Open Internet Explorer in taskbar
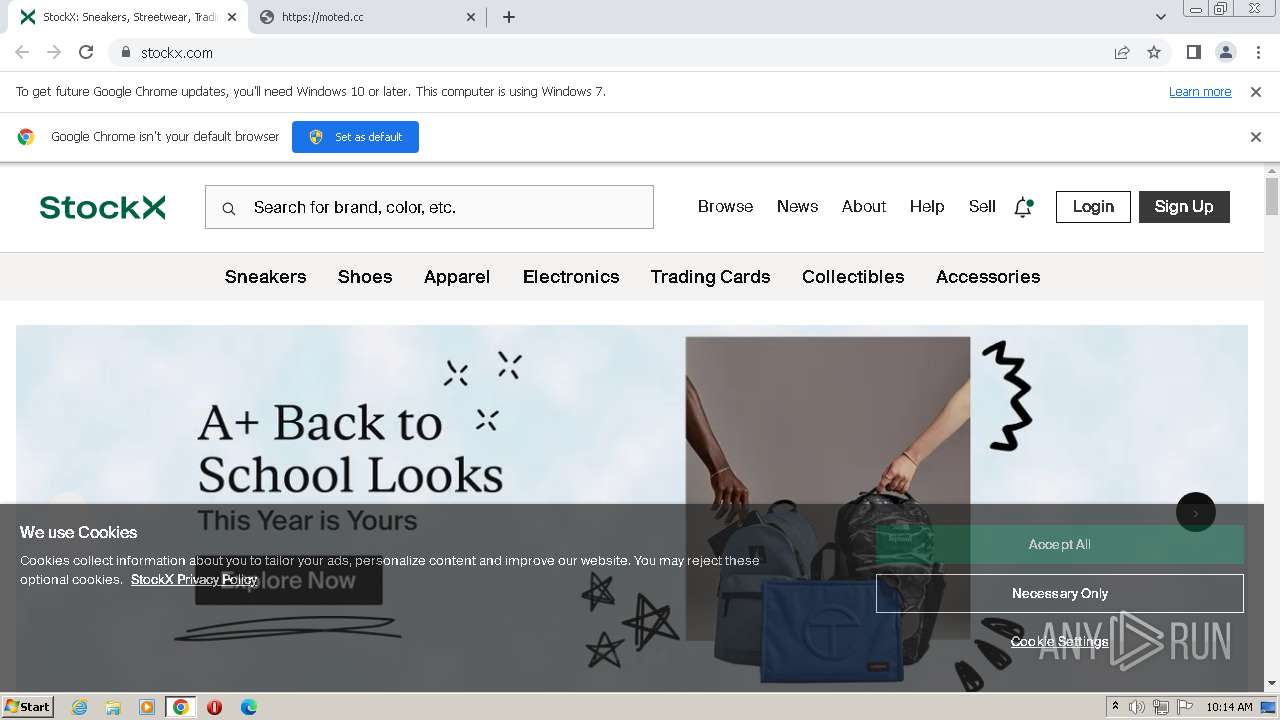Viewport: 1280px width, 720px height. [80, 707]
